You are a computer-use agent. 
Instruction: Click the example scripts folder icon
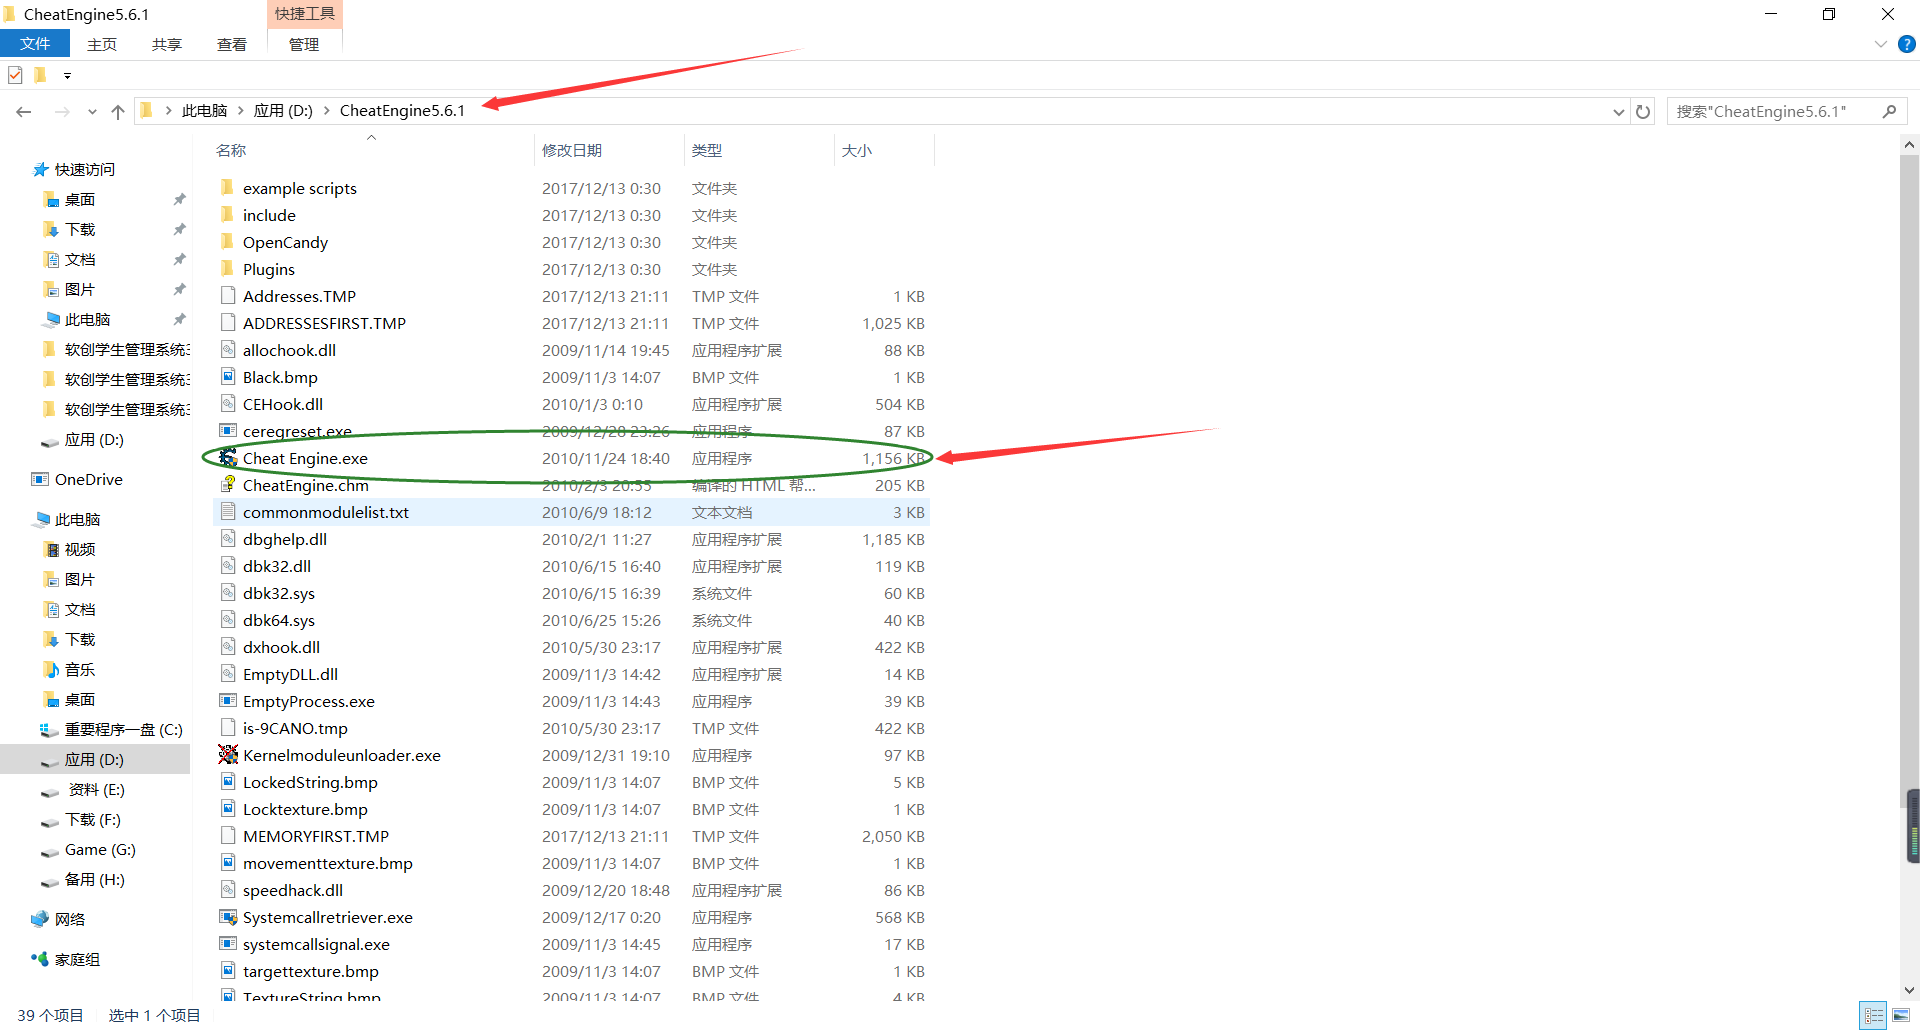pyautogui.click(x=228, y=188)
